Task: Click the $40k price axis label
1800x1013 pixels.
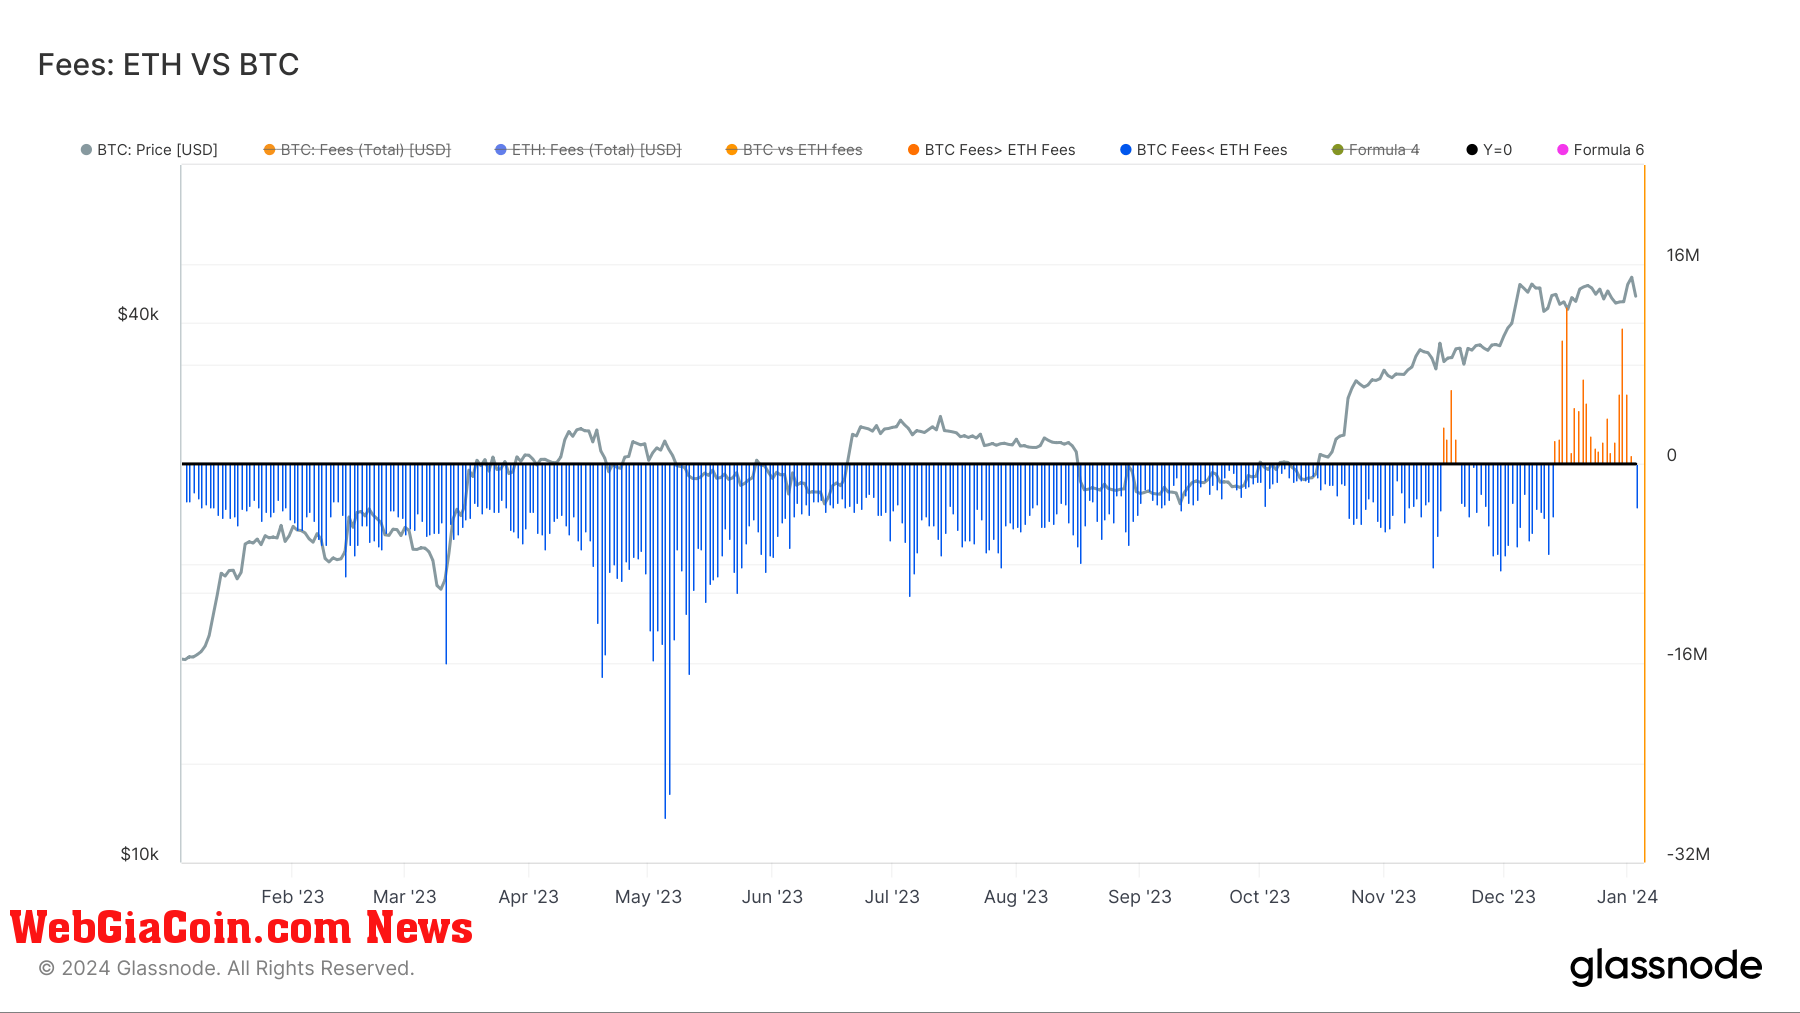Action: click(x=138, y=314)
